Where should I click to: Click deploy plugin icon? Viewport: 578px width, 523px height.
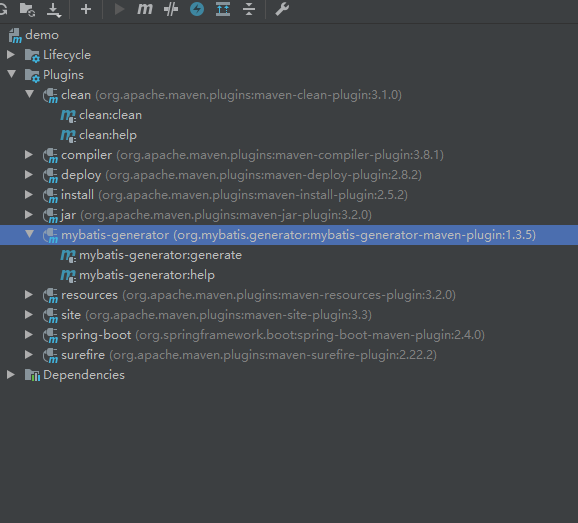[50, 175]
